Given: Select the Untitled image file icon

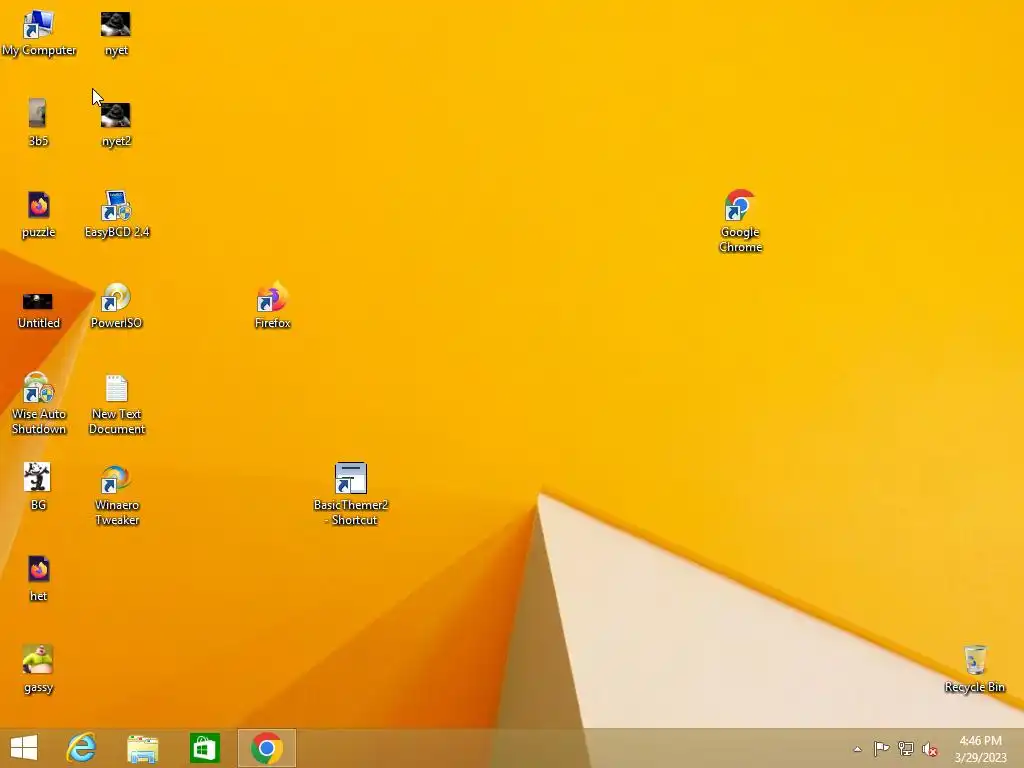Looking at the screenshot, I should (x=38, y=310).
